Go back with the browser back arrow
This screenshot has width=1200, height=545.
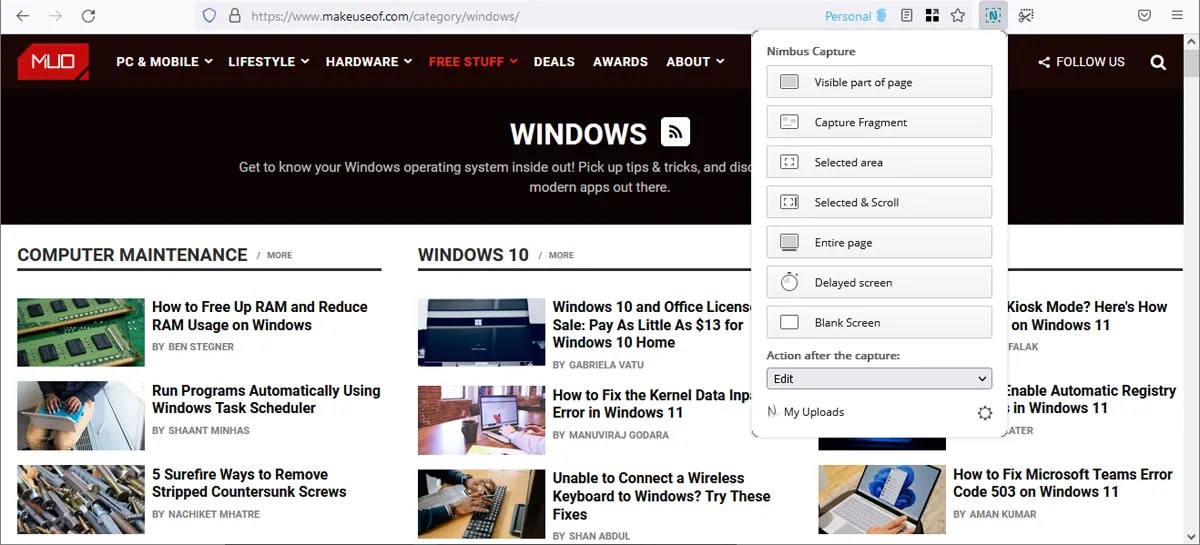[23, 16]
